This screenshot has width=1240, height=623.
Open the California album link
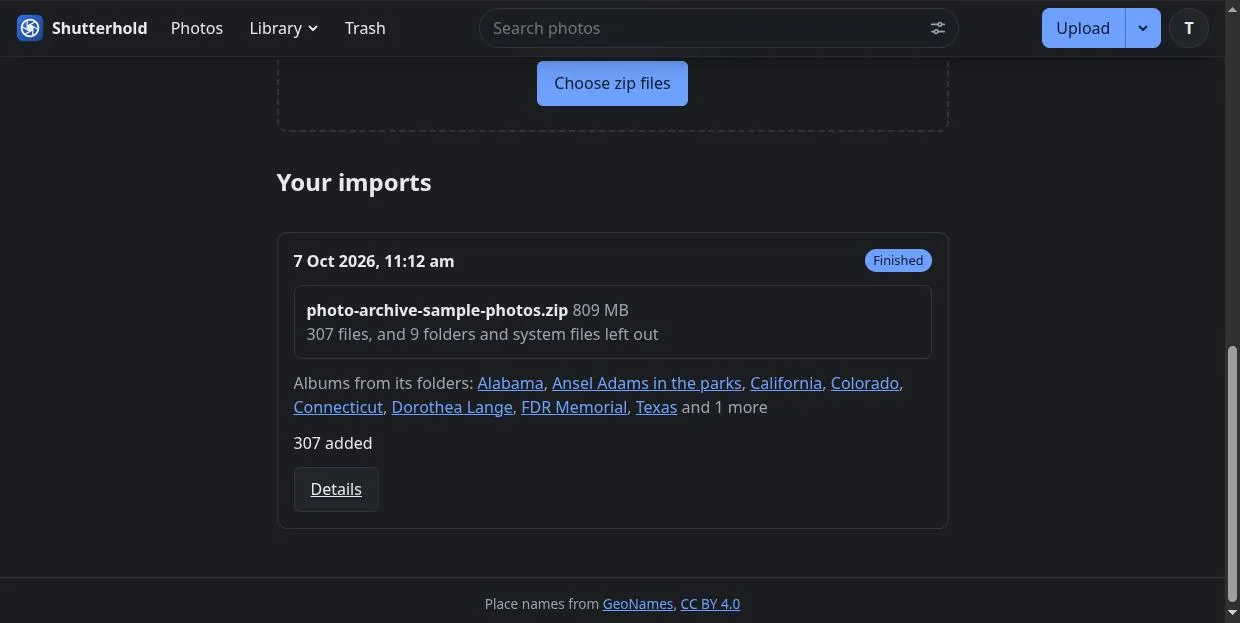(786, 383)
